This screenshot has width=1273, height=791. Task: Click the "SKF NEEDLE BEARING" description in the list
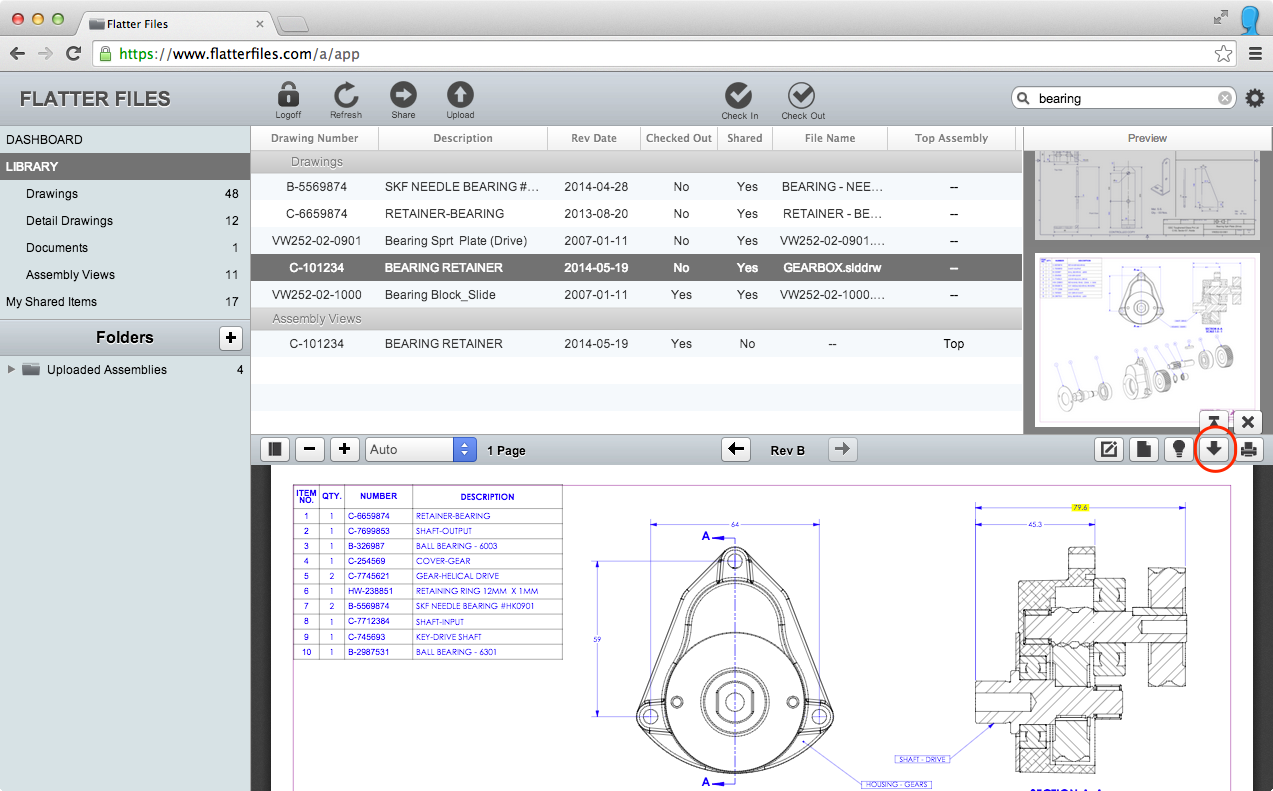[x=462, y=187]
